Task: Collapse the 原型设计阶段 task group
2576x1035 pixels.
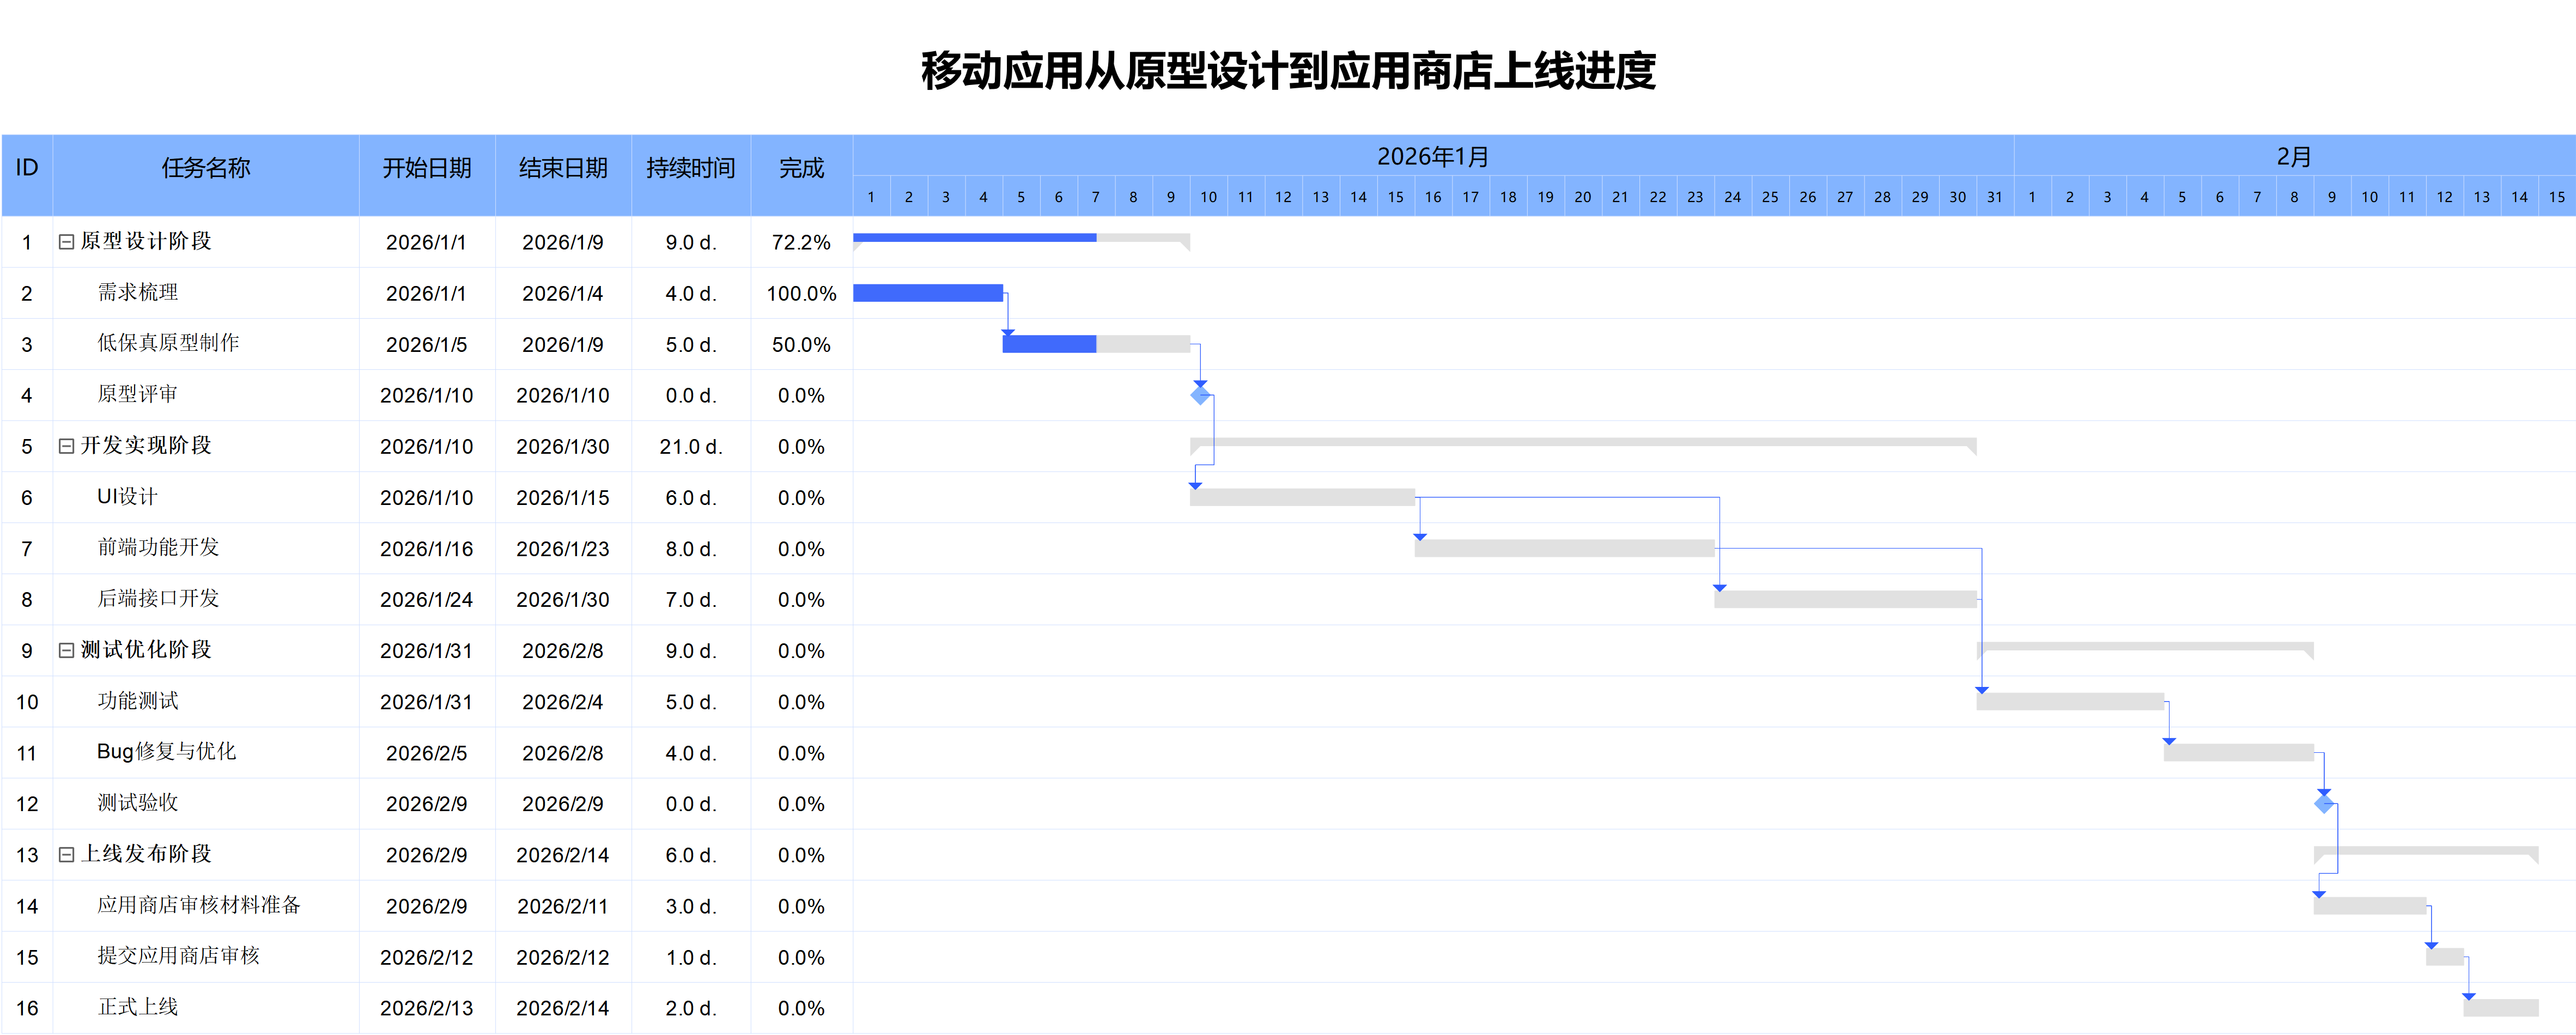Action: (x=66, y=242)
